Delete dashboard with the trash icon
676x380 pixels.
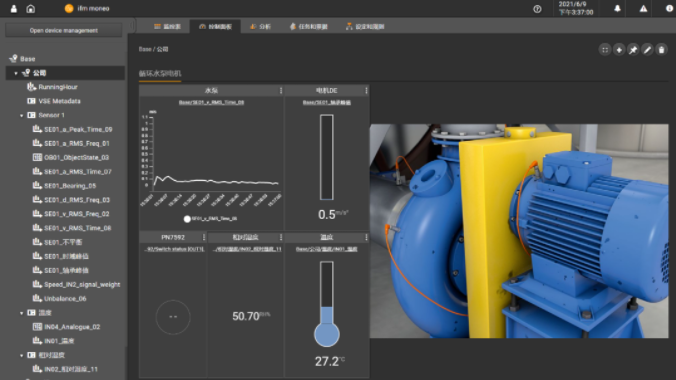pyautogui.click(x=661, y=50)
